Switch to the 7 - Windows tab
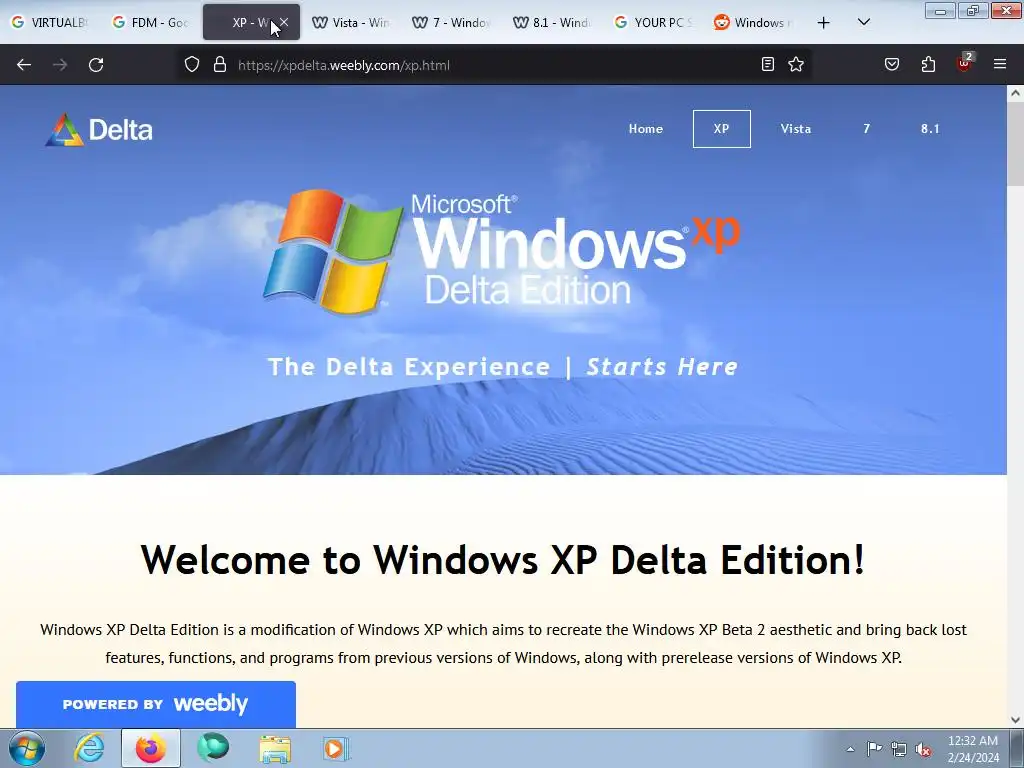This screenshot has width=1024, height=768. (452, 22)
